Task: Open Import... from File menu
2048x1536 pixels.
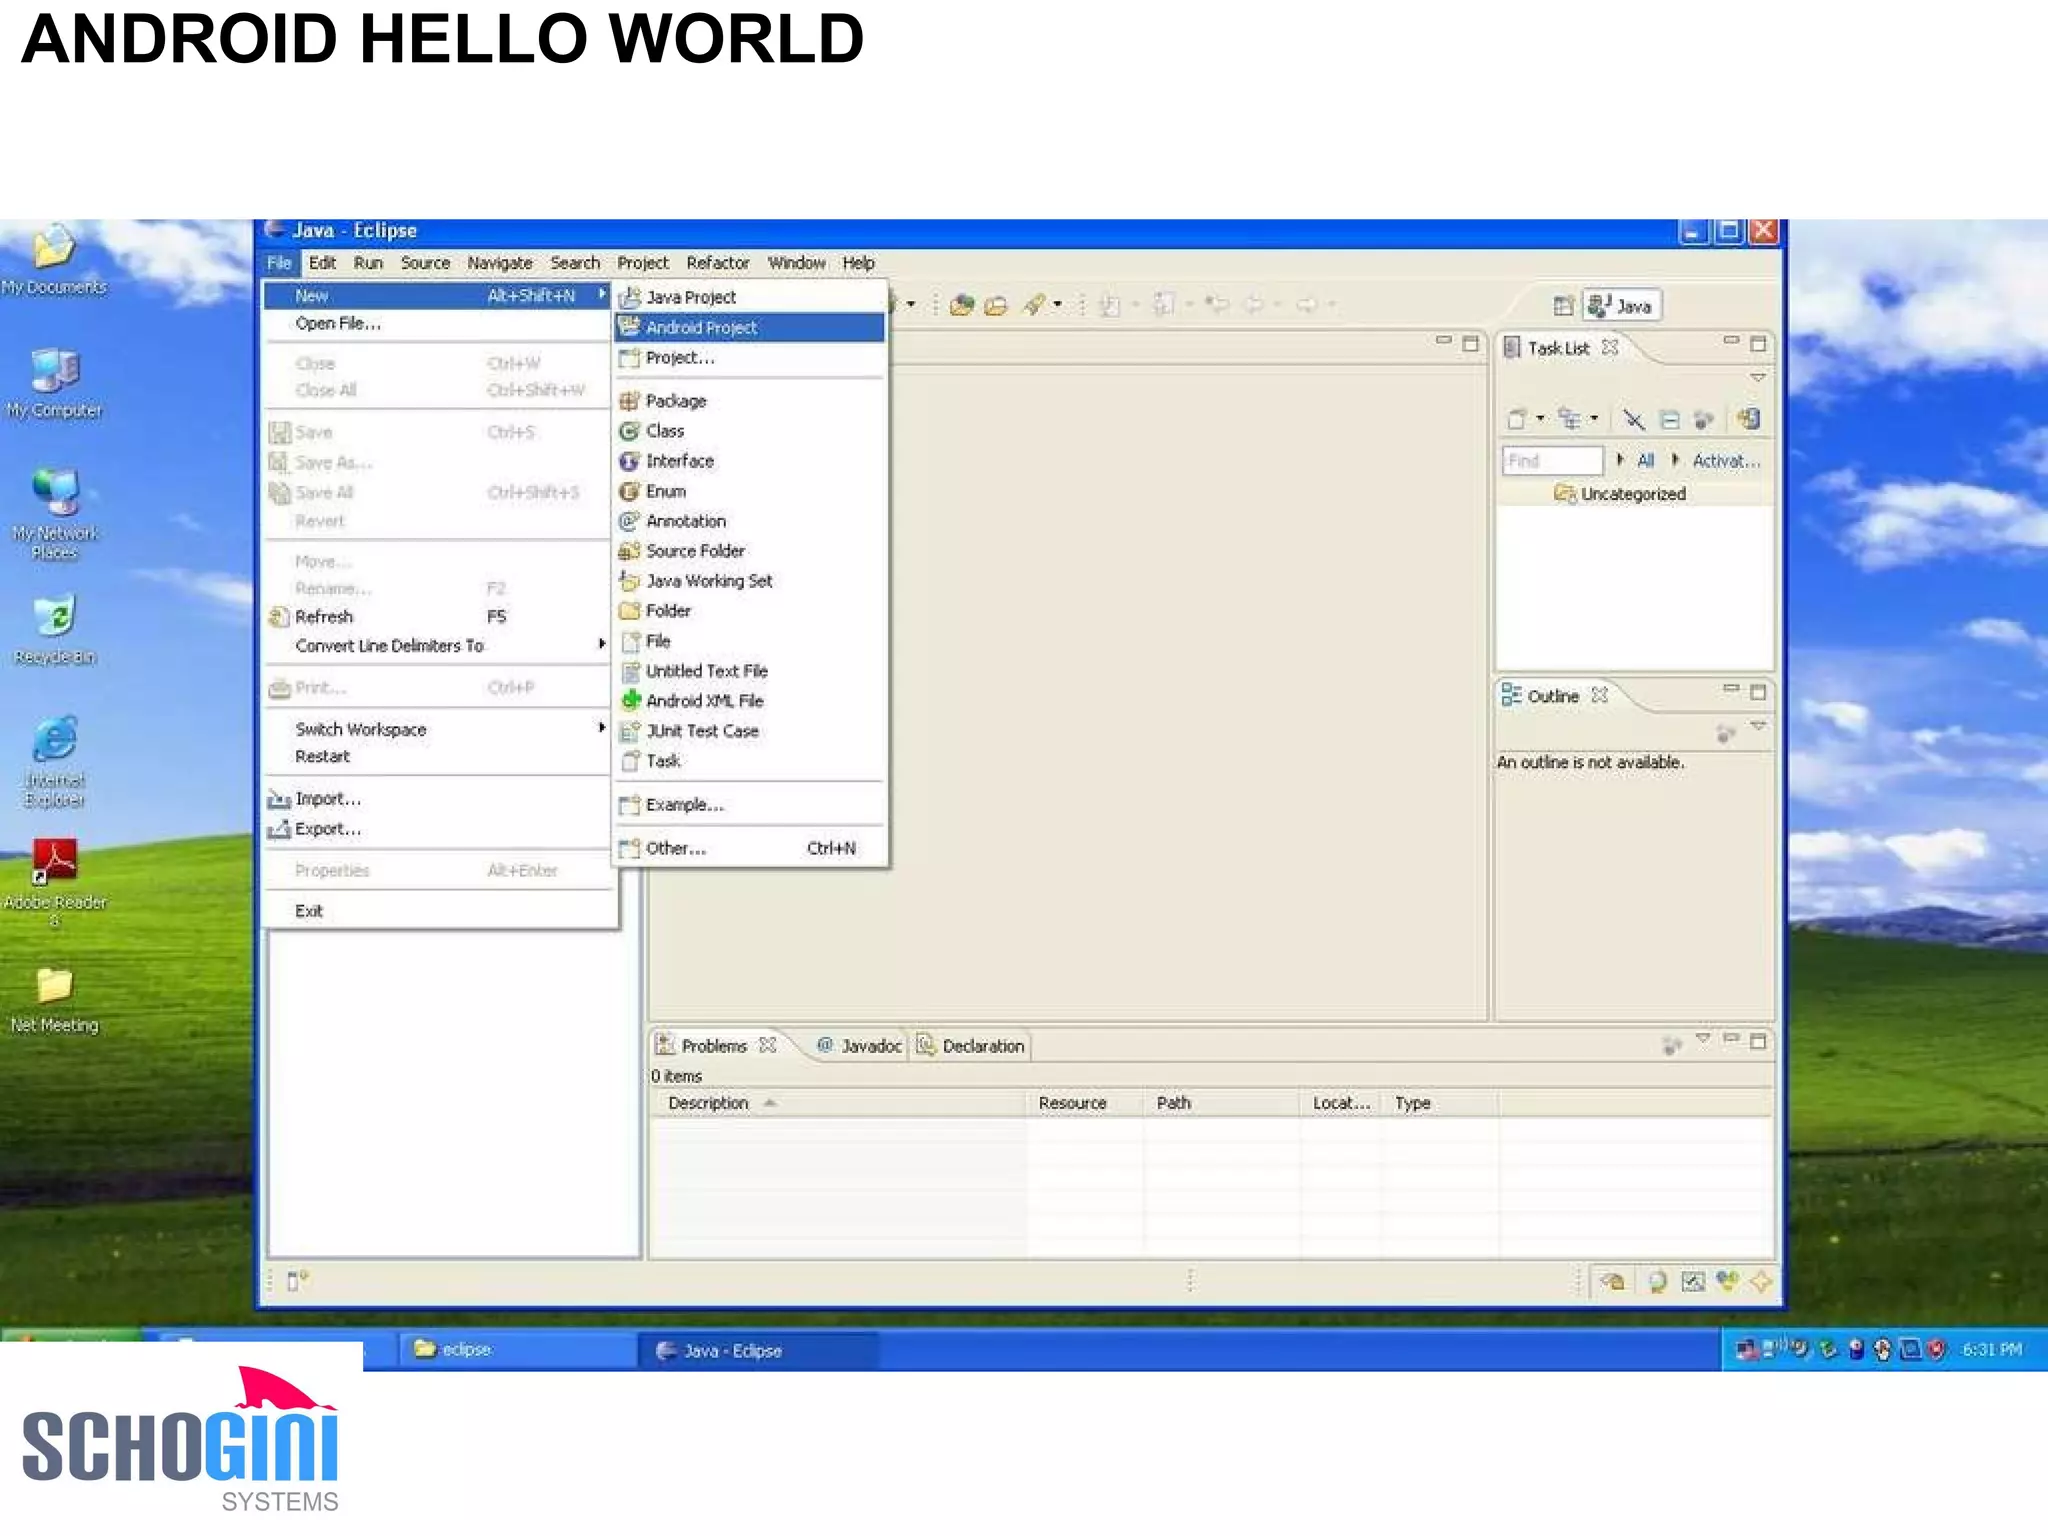Action: pyautogui.click(x=438, y=799)
